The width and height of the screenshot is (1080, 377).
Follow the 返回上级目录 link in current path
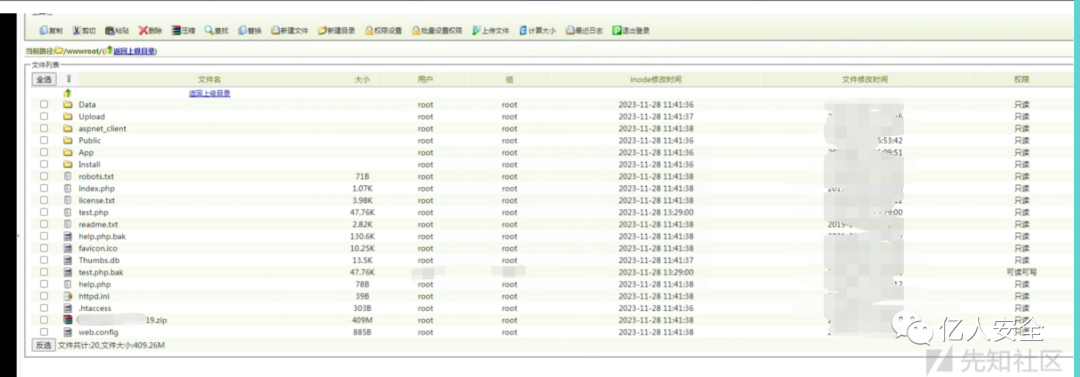[x=134, y=51]
